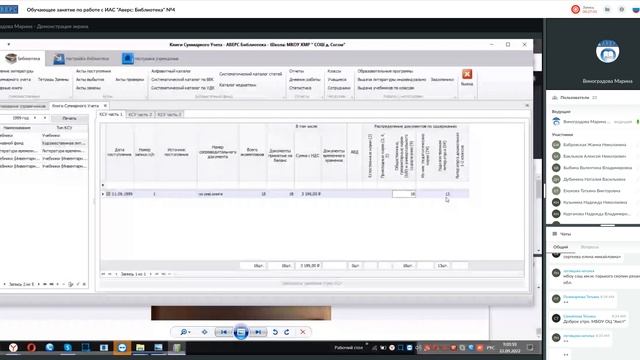The image size is (640, 360).
Task: Switch to the Общий chat tab
Action: [x=560, y=247]
